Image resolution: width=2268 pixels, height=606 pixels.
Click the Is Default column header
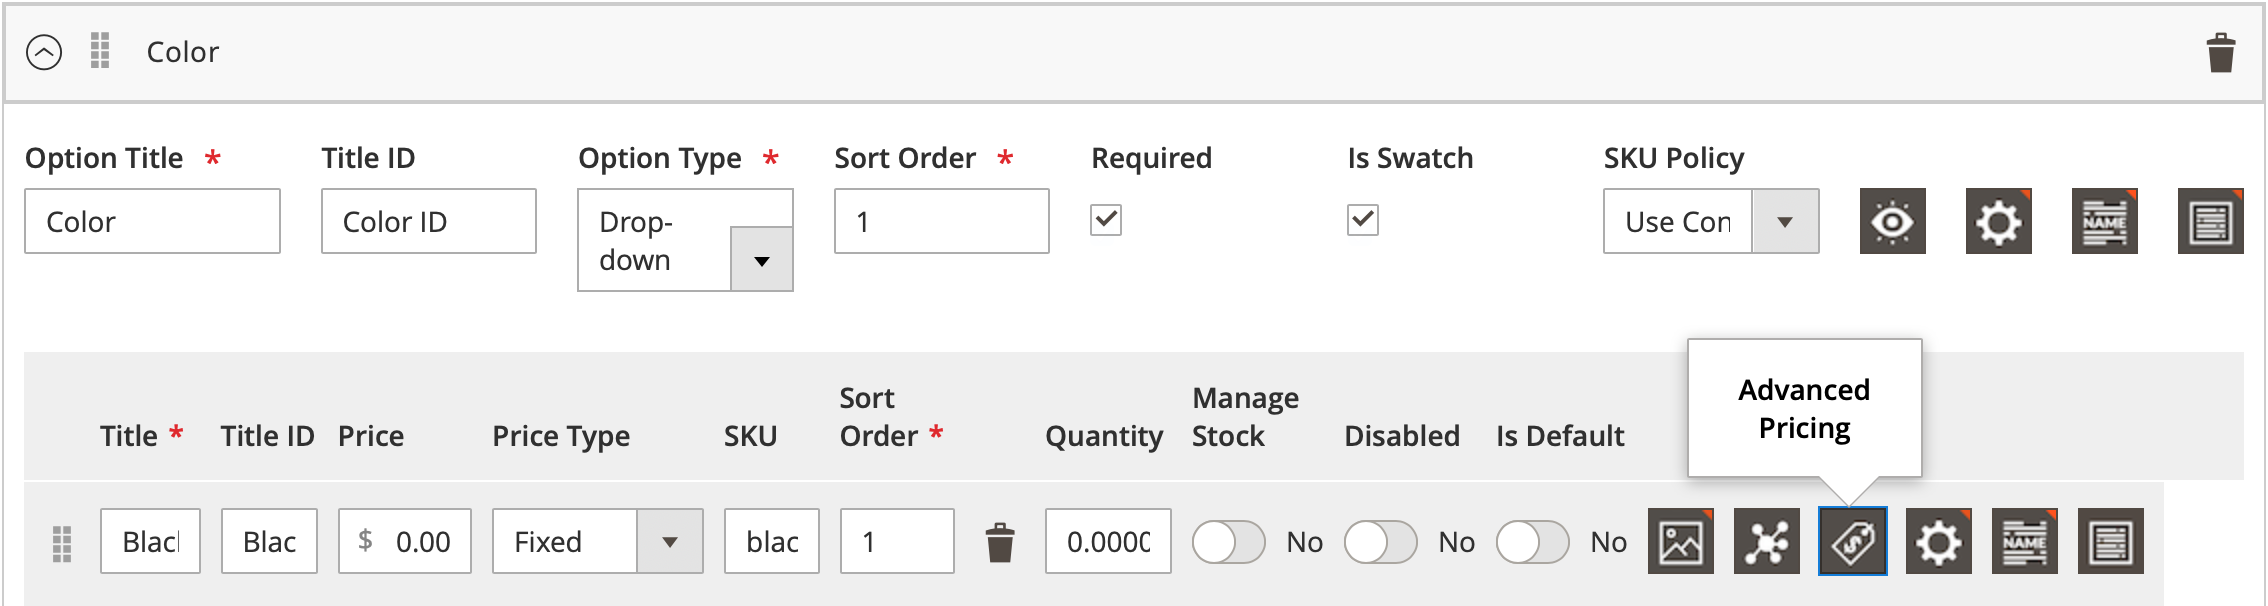click(x=1560, y=436)
